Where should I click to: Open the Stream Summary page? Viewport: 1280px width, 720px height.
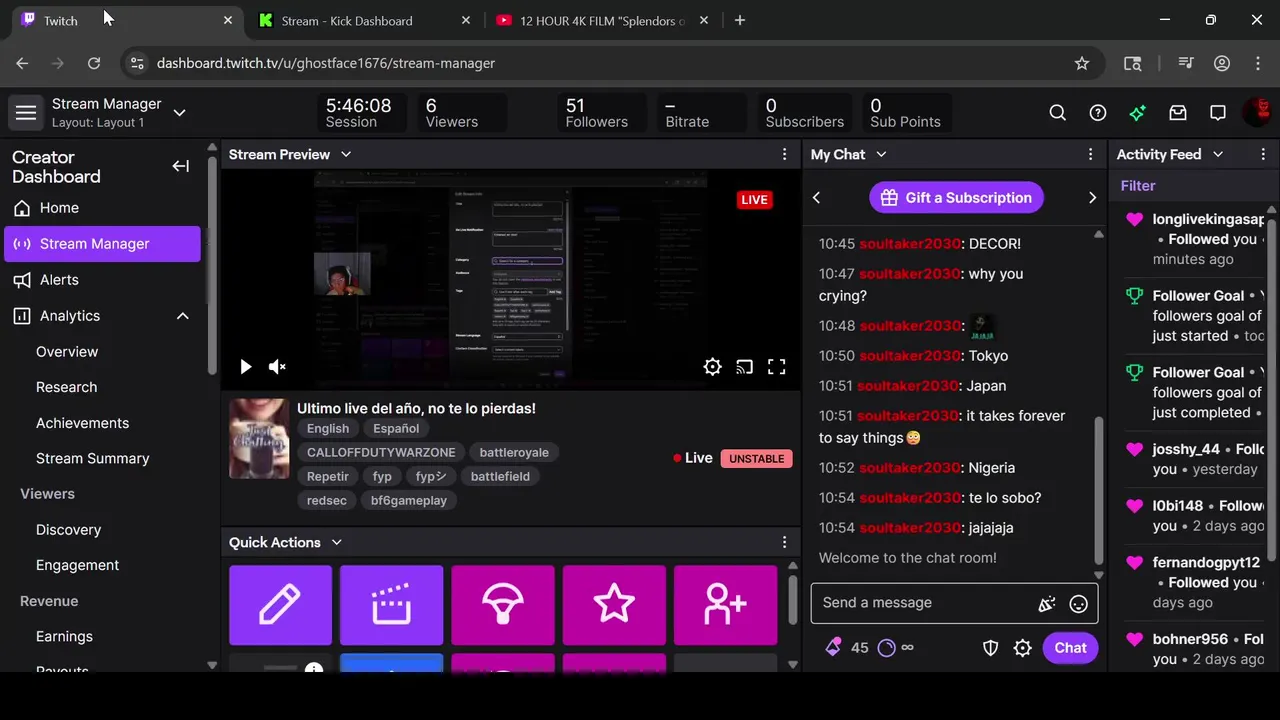[92, 458]
